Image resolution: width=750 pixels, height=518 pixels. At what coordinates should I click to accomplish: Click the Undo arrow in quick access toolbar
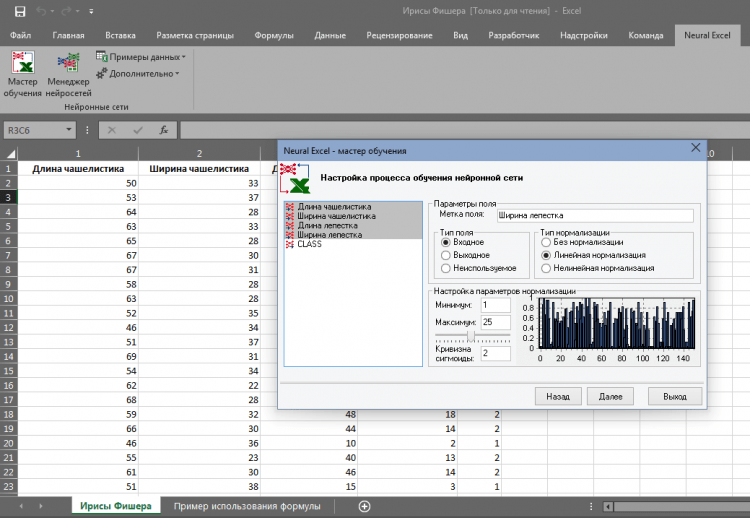point(41,11)
